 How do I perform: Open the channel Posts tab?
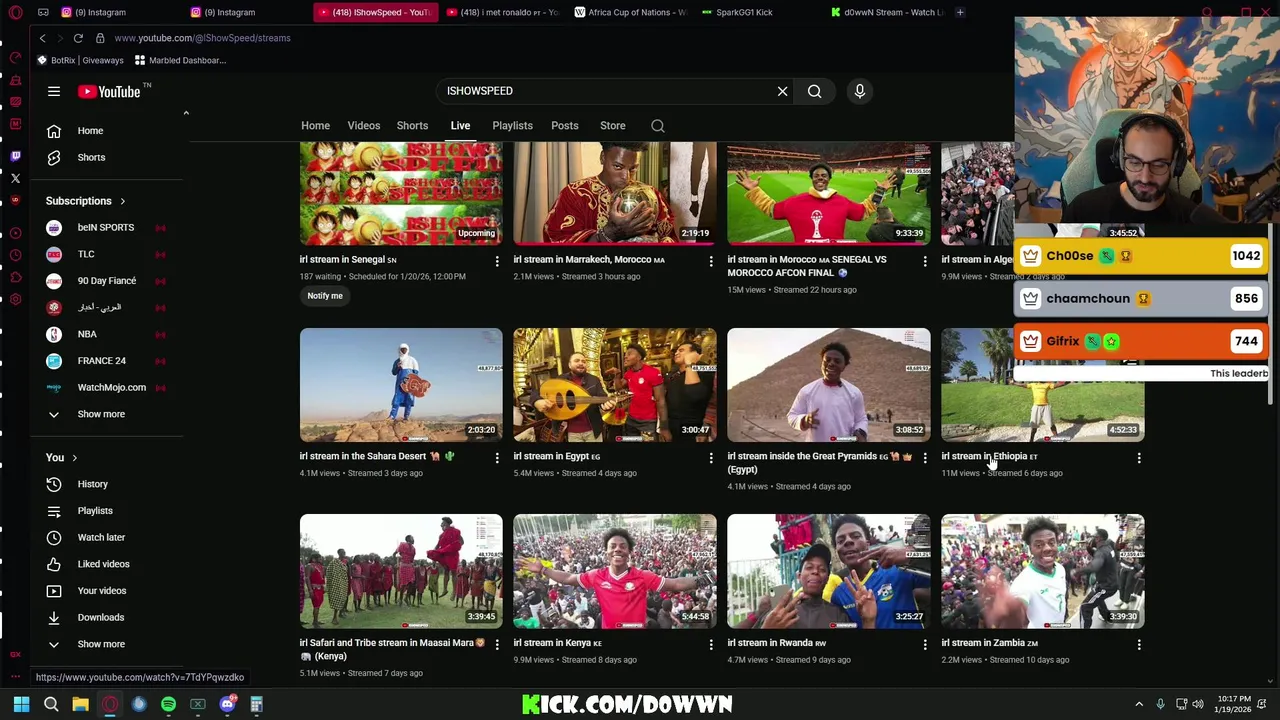[565, 126]
